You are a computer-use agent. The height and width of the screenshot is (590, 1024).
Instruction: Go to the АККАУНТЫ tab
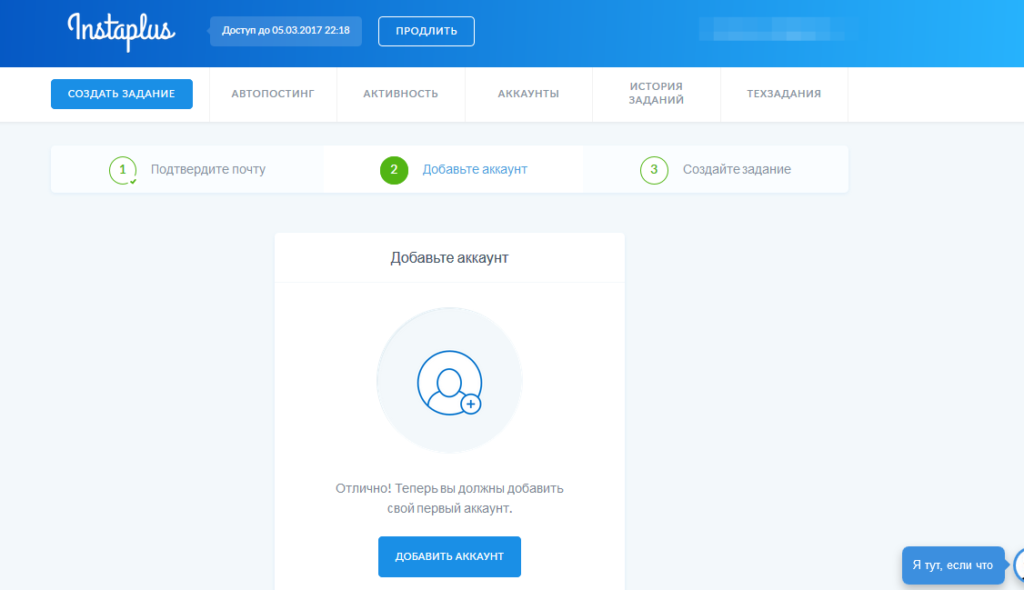pos(528,94)
